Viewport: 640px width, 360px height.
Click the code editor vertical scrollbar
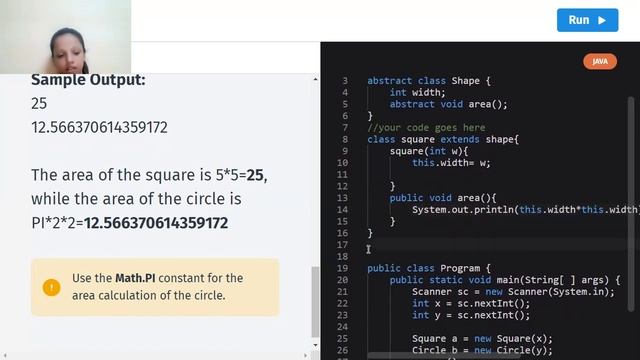click(x=631, y=204)
